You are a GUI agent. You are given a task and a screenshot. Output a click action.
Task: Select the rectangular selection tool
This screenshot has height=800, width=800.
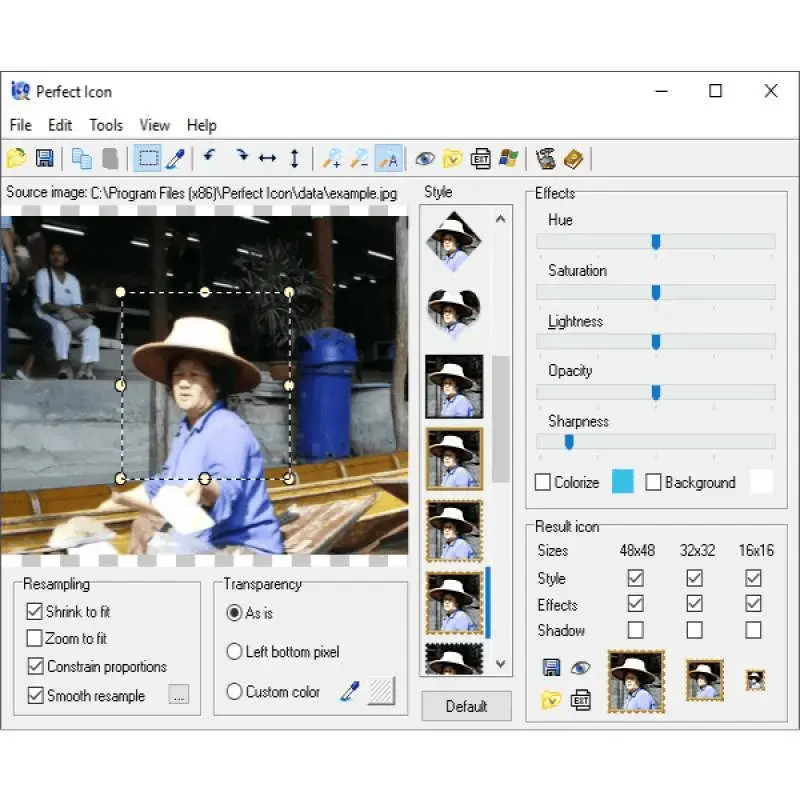pyautogui.click(x=147, y=158)
